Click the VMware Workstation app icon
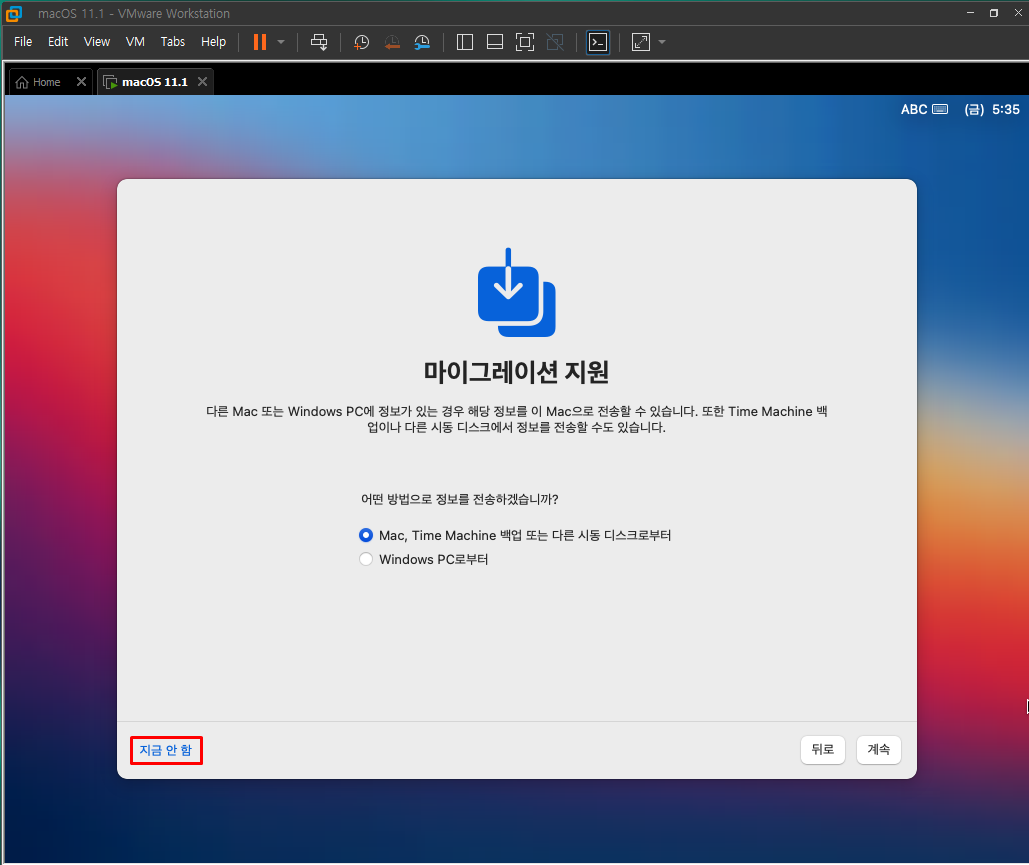1029x865 pixels. (14, 12)
